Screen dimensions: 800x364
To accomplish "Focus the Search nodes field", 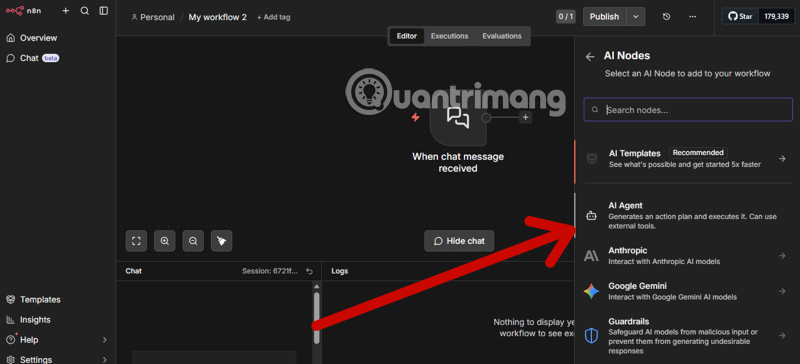I will click(x=688, y=110).
